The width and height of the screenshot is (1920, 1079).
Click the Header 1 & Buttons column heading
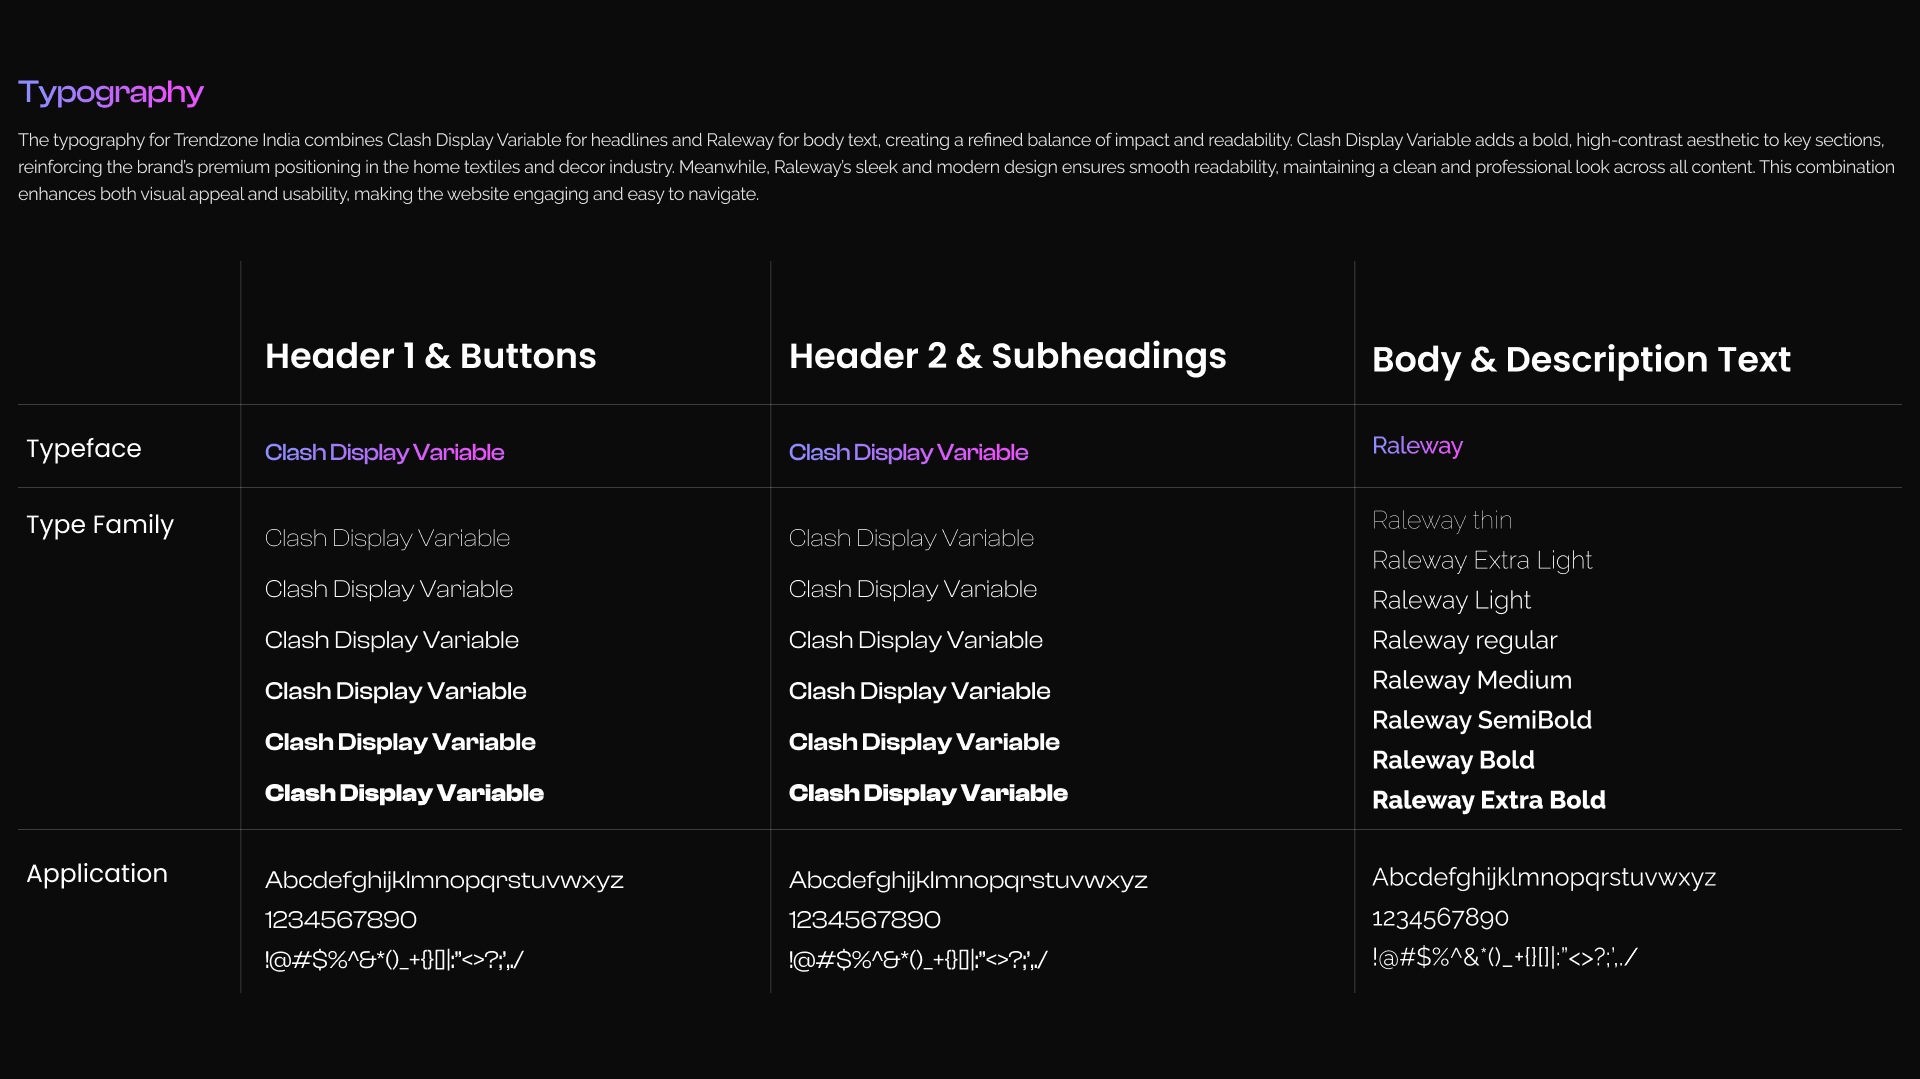430,356
